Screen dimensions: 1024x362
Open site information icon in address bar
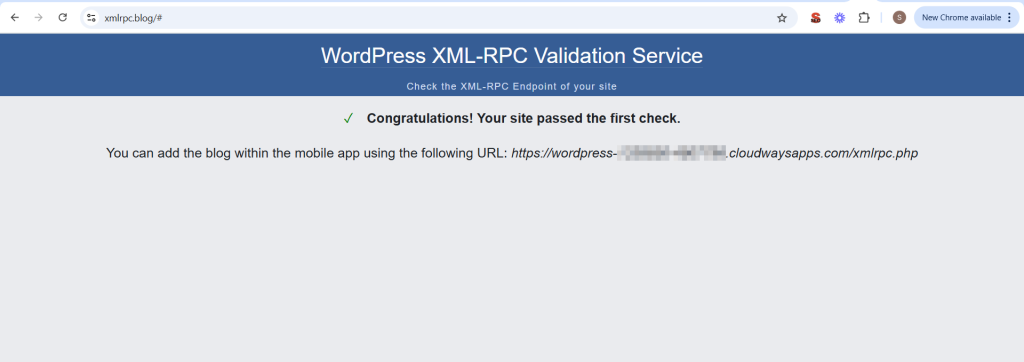click(91, 18)
